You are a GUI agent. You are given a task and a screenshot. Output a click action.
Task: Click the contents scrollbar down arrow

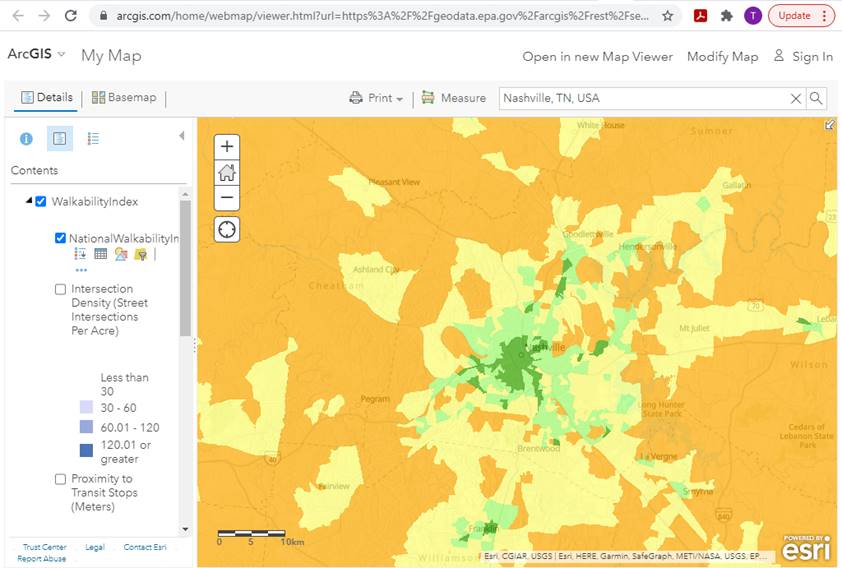point(185,529)
